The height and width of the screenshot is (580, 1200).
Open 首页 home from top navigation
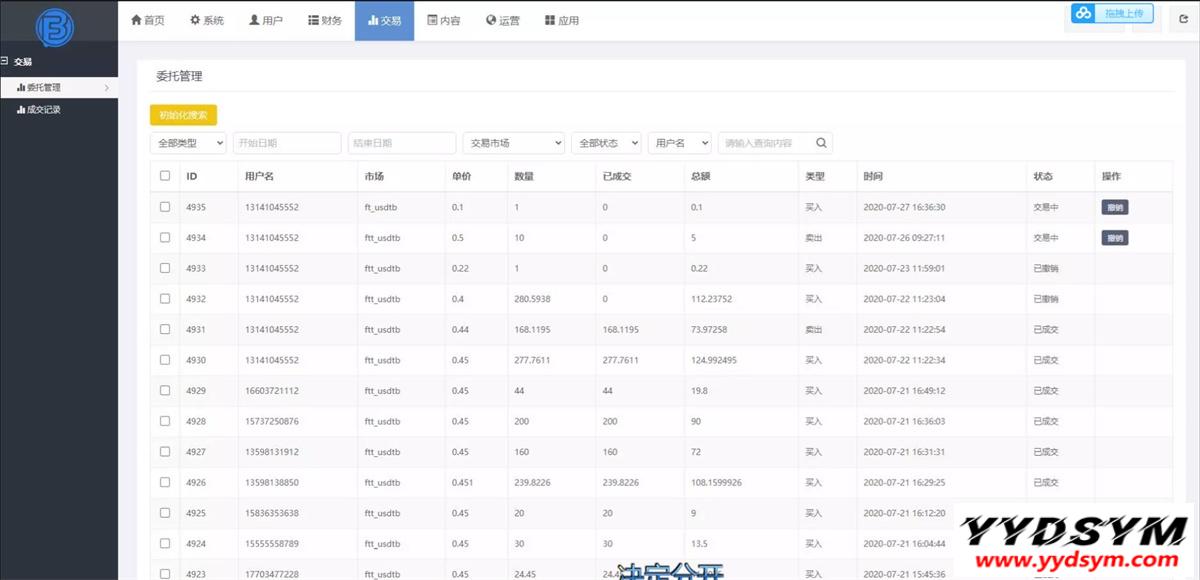point(148,20)
